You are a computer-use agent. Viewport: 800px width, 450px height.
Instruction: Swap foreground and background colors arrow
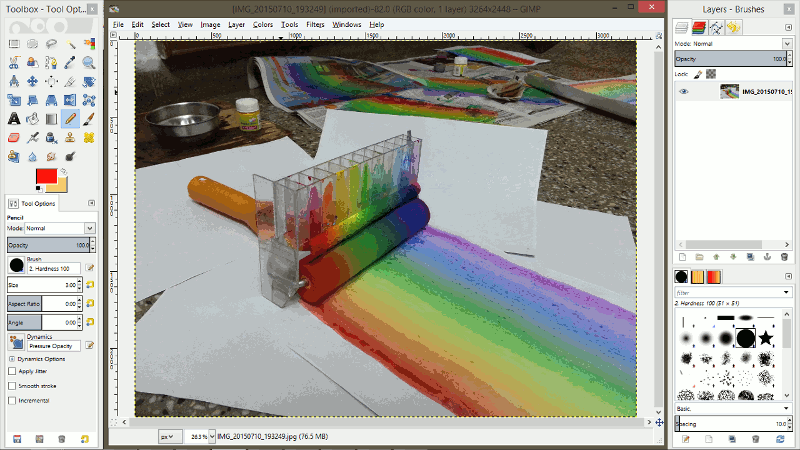point(64,171)
